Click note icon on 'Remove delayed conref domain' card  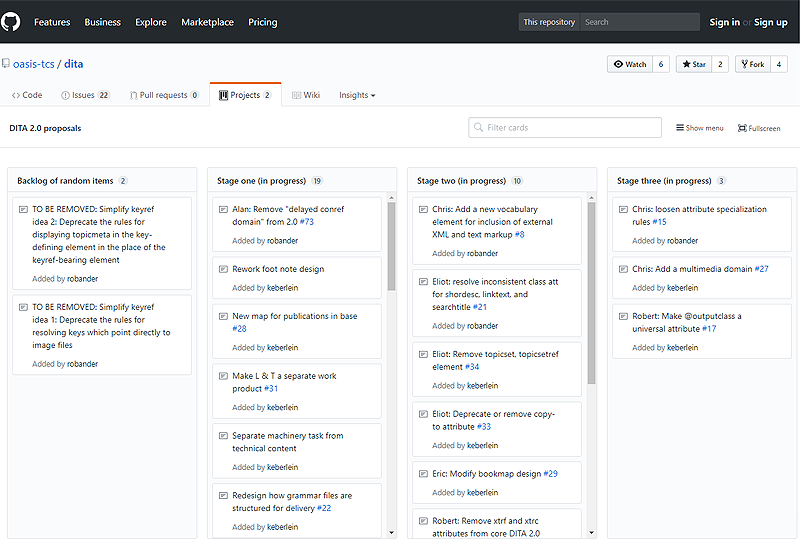click(223, 209)
